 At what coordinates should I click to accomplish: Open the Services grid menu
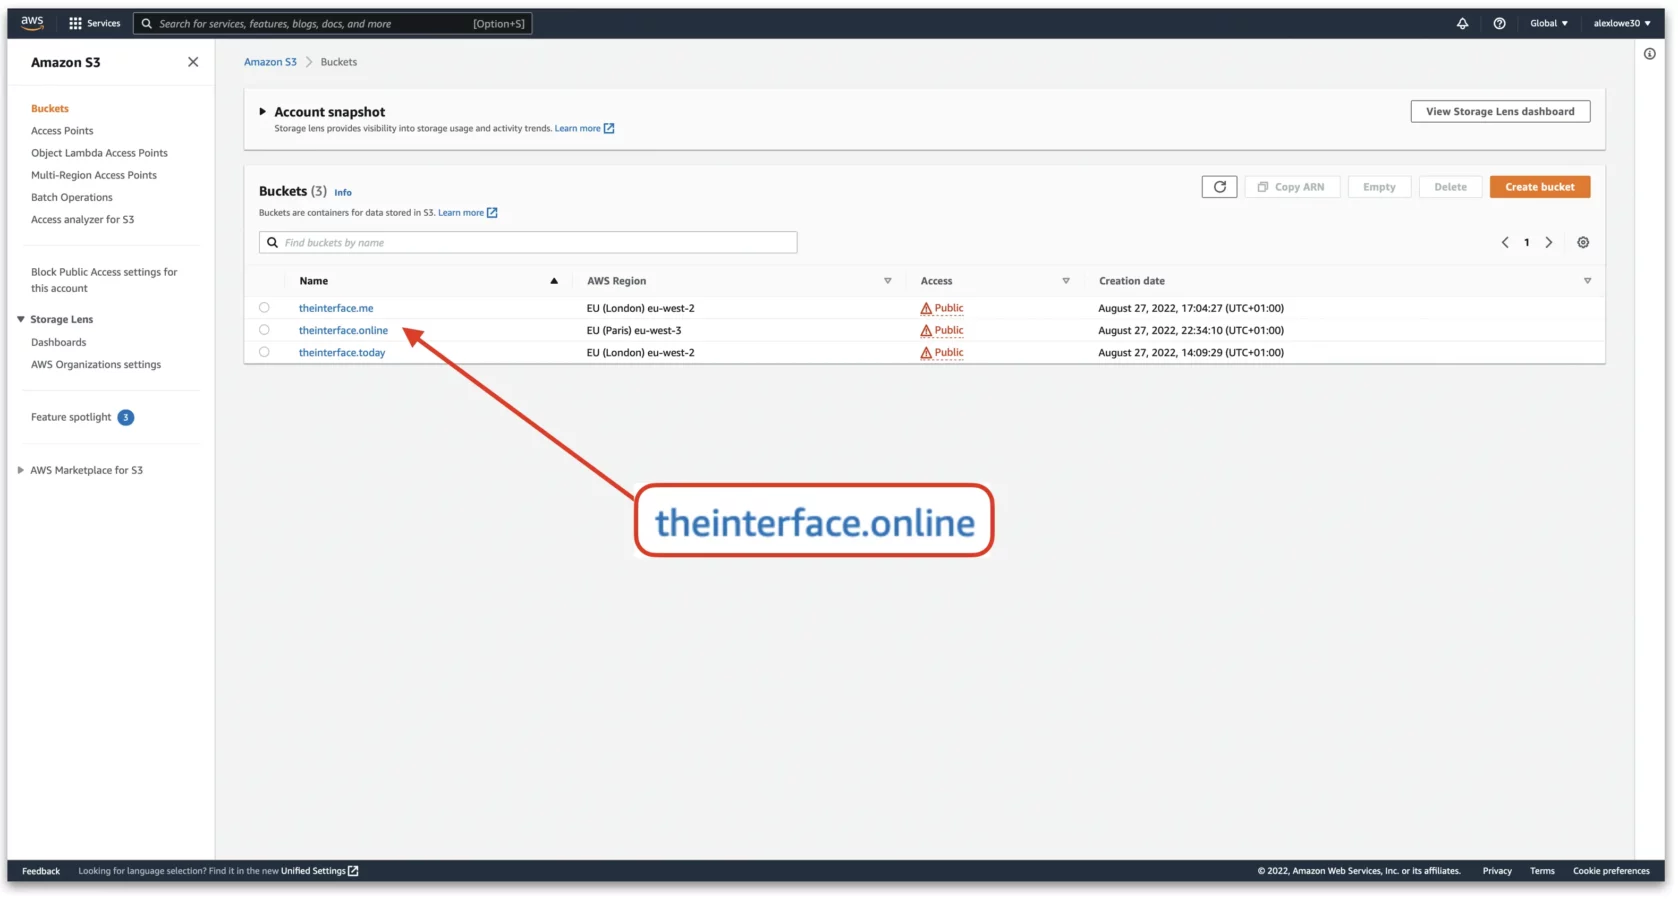click(94, 23)
